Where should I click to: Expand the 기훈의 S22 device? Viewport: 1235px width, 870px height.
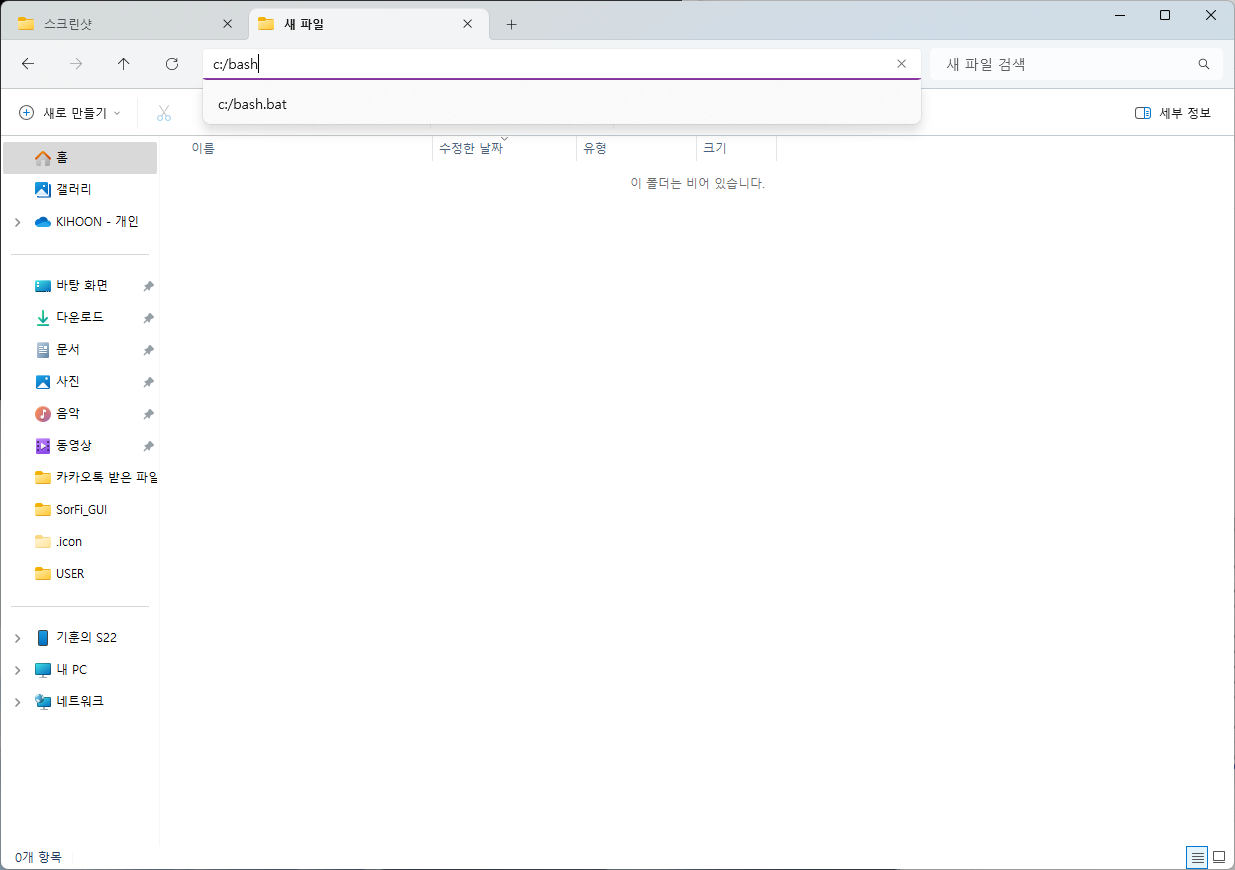click(18, 638)
